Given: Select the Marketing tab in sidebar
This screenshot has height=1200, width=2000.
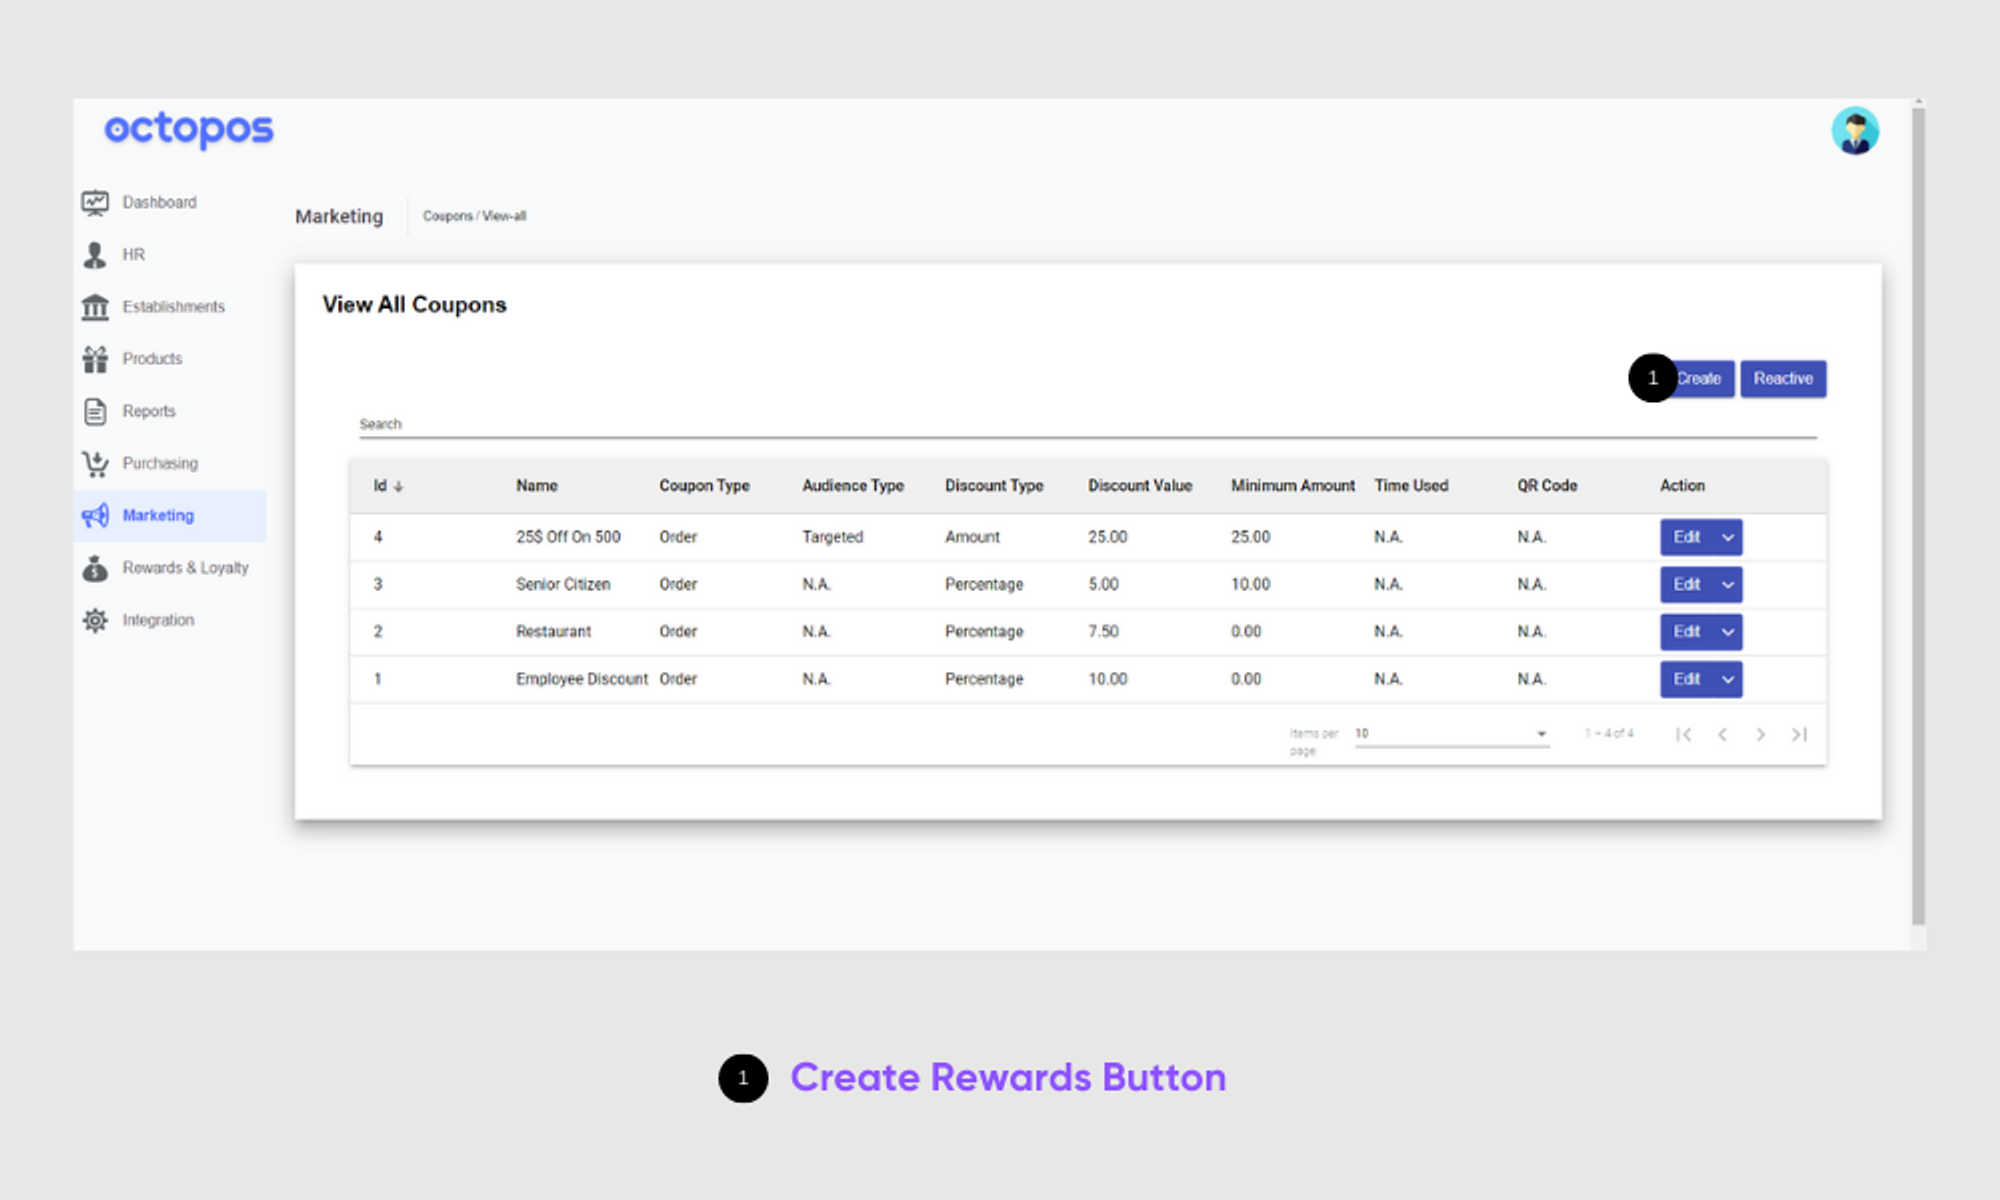Looking at the screenshot, I should pyautogui.click(x=156, y=514).
